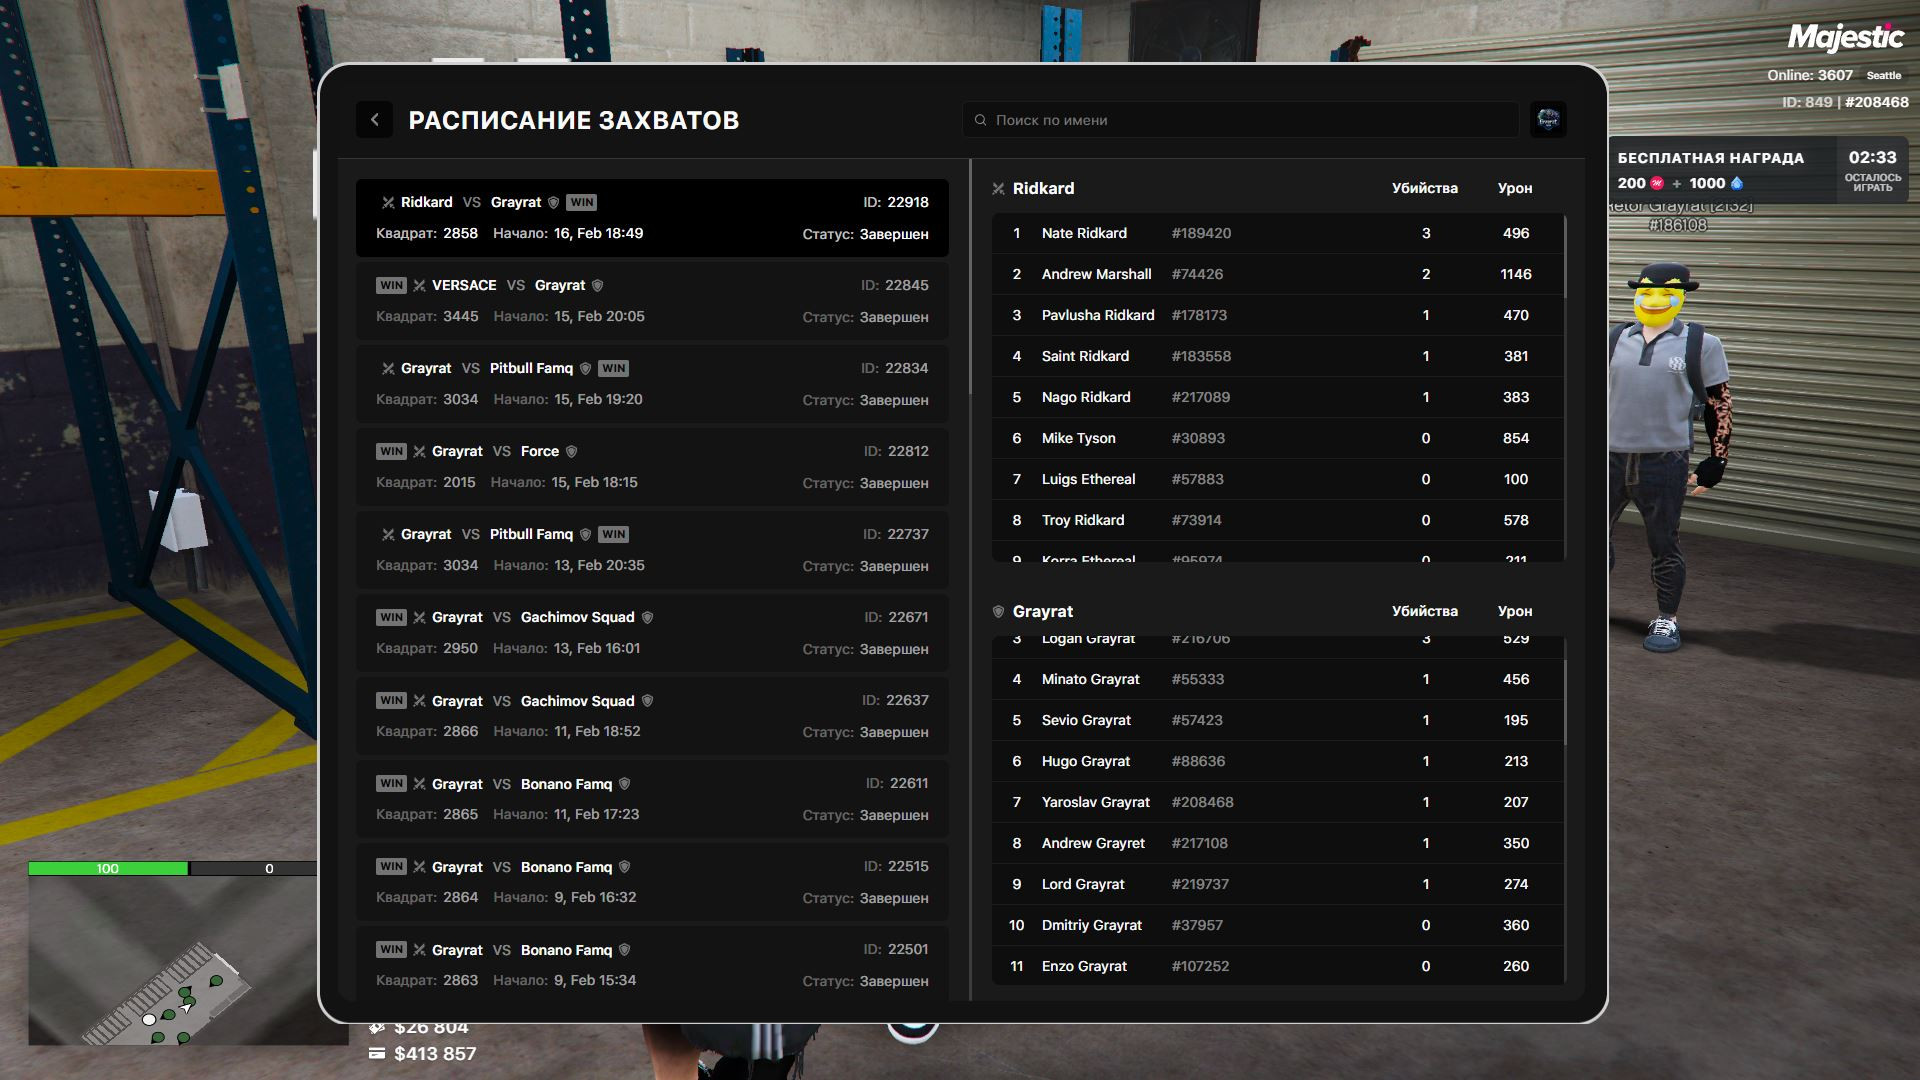Click the Majestic logo
Viewport: 1920px width, 1080px height.
tap(1845, 38)
